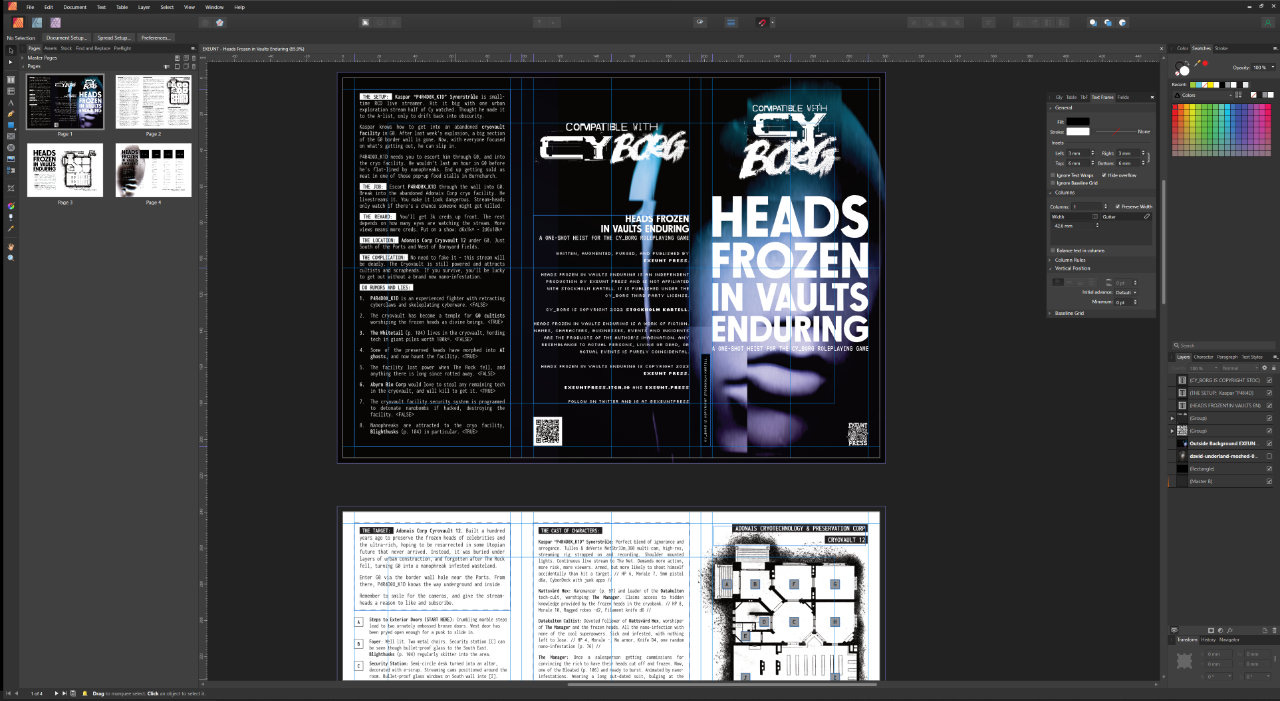Select the Picture Frame Rectangle tool
Viewport: 1280px width, 701px height.
click(x=11, y=136)
